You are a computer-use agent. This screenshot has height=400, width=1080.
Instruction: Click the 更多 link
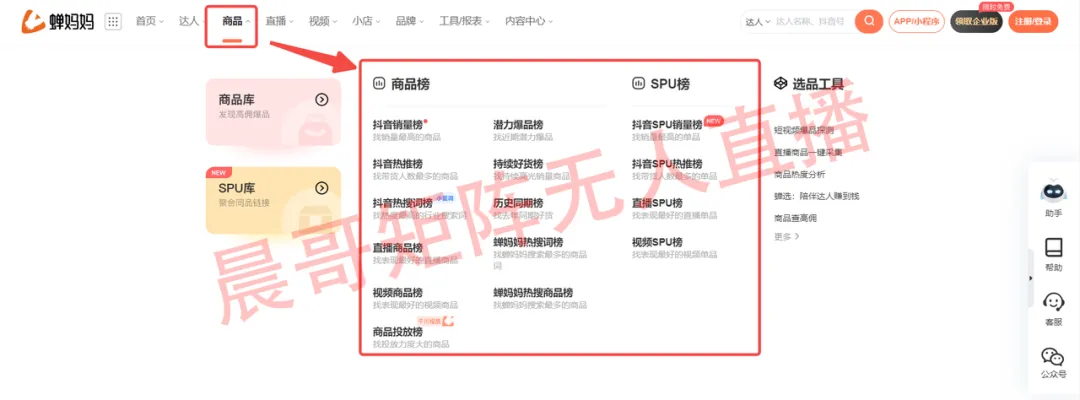(x=786, y=236)
